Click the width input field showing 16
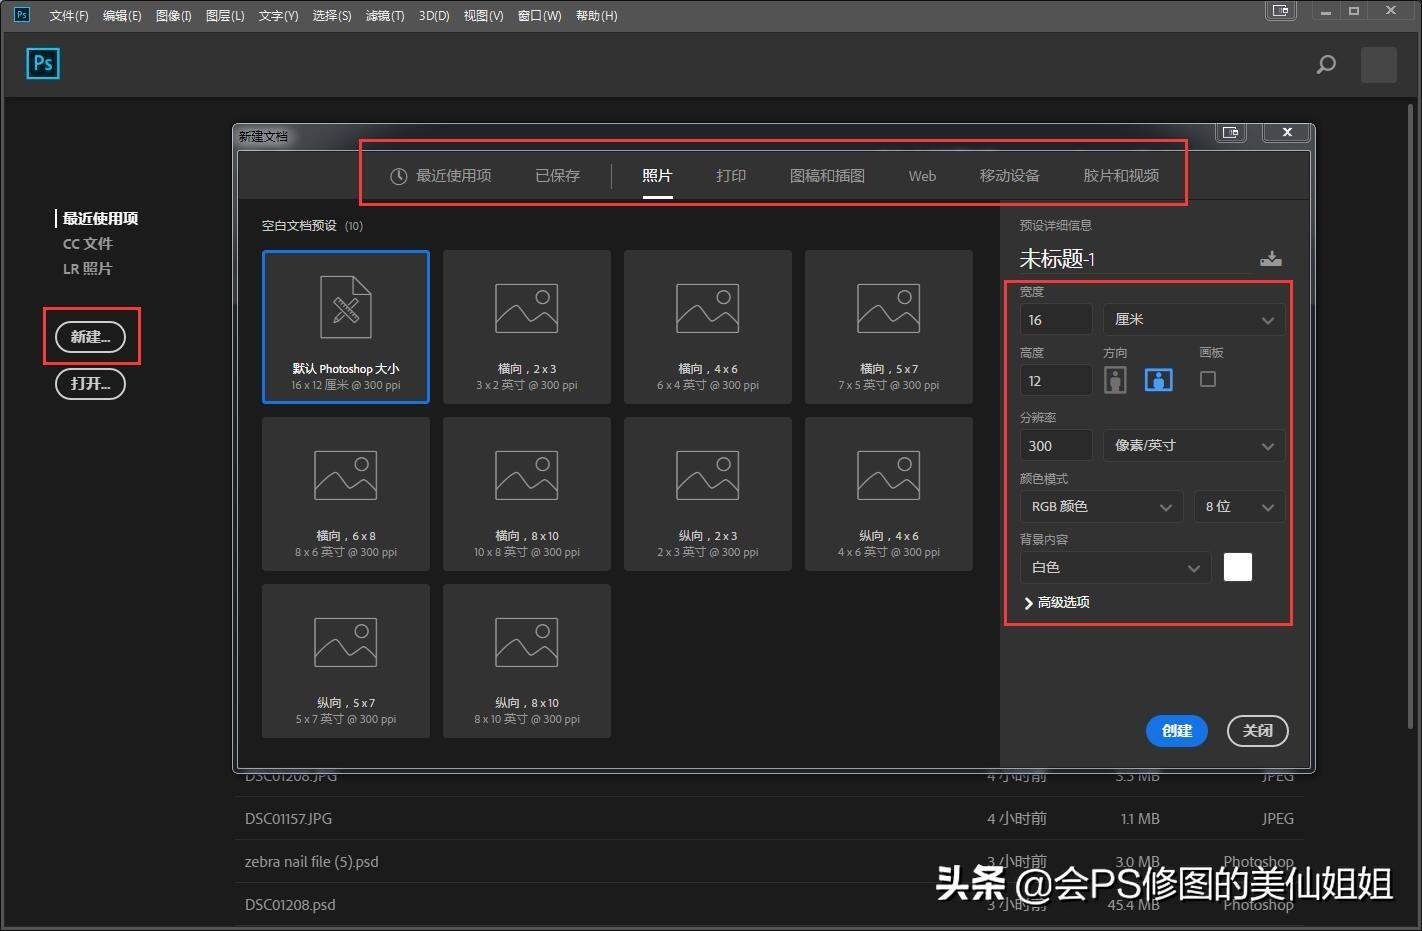The width and height of the screenshot is (1422, 931). point(1056,320)
